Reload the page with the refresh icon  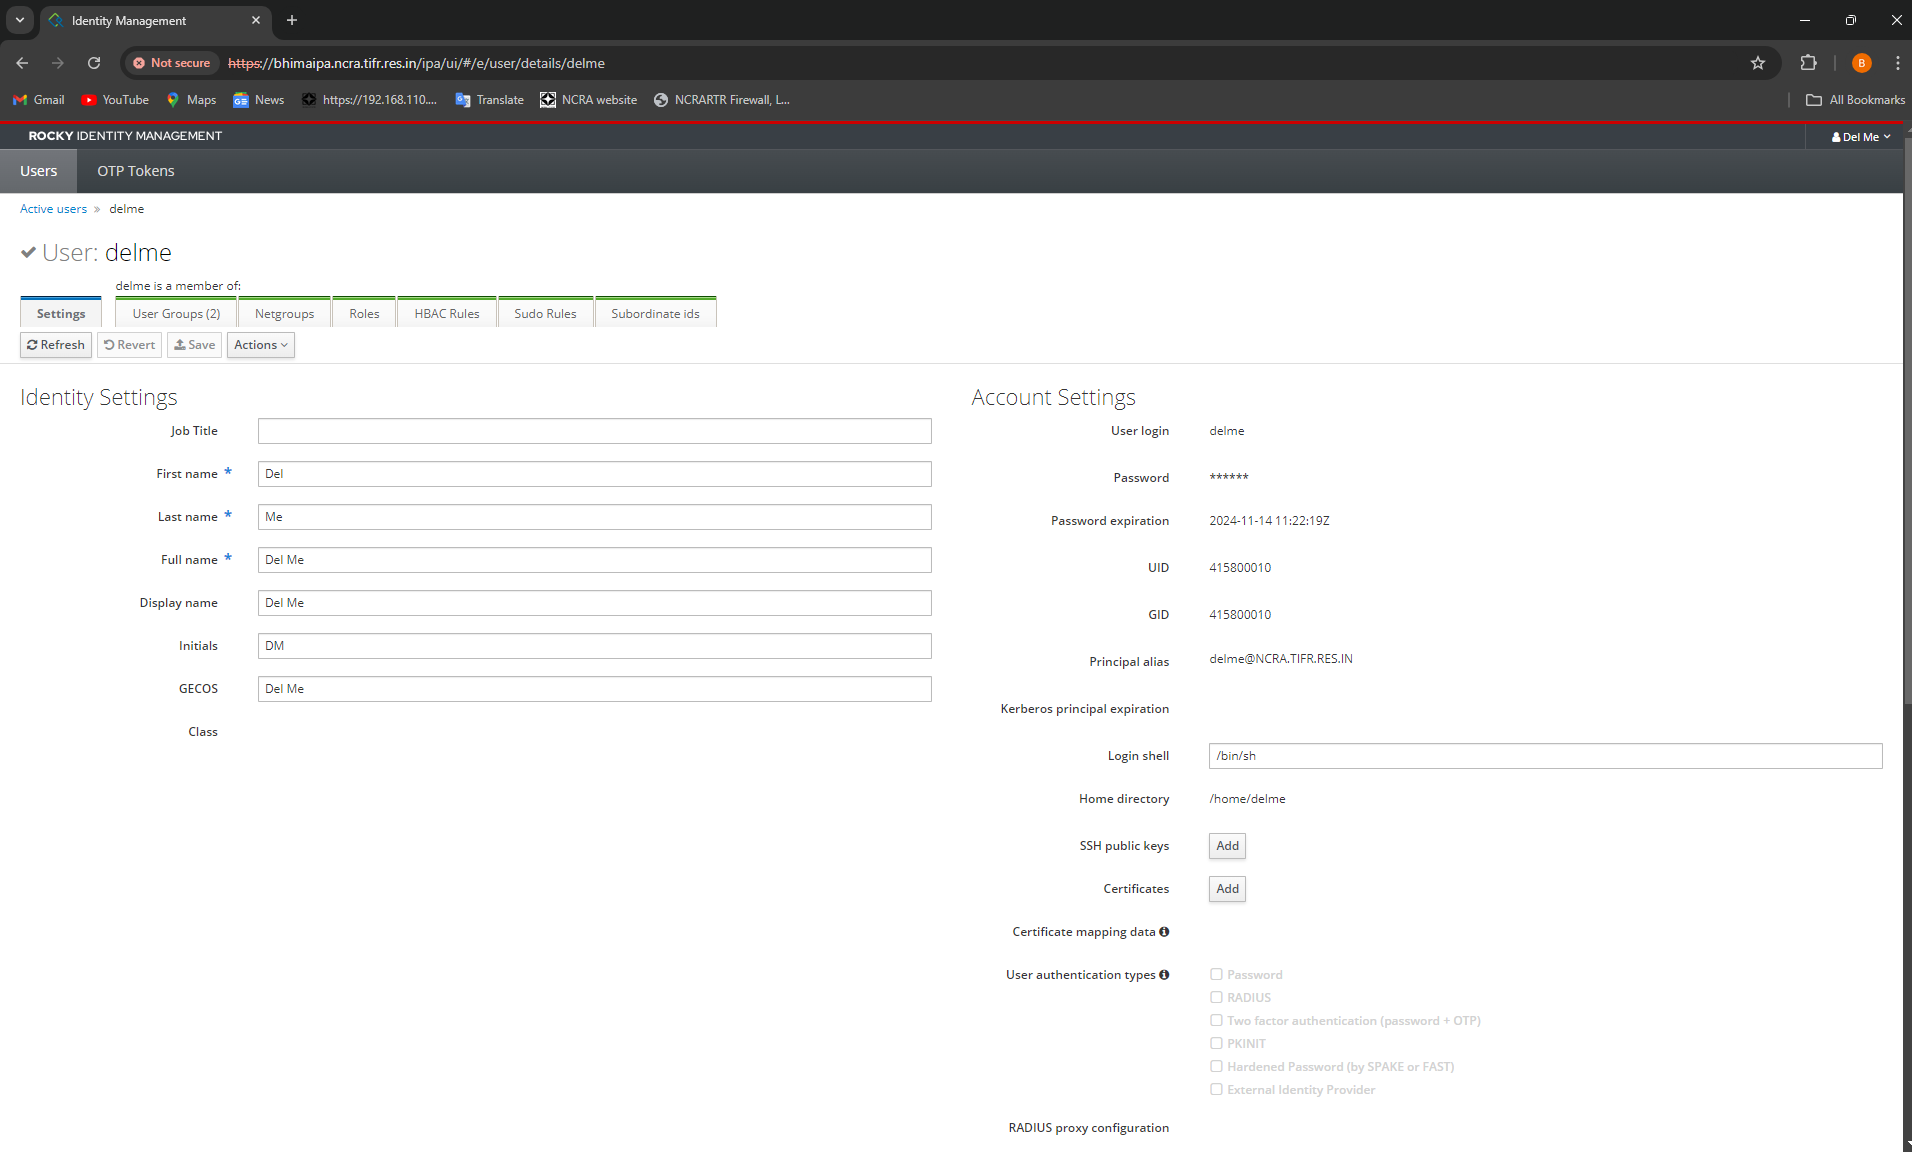point(94,63)
